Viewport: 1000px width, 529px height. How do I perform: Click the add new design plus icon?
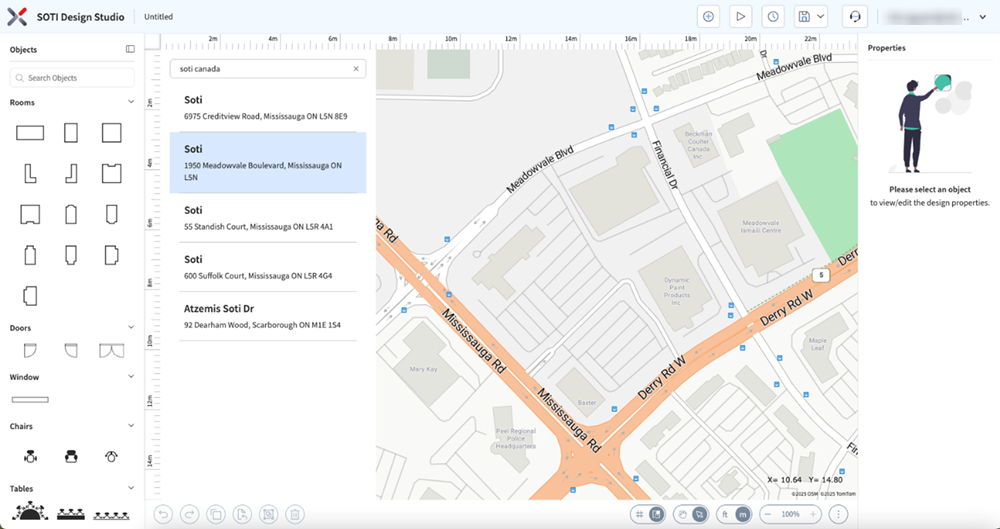[707, 17]
